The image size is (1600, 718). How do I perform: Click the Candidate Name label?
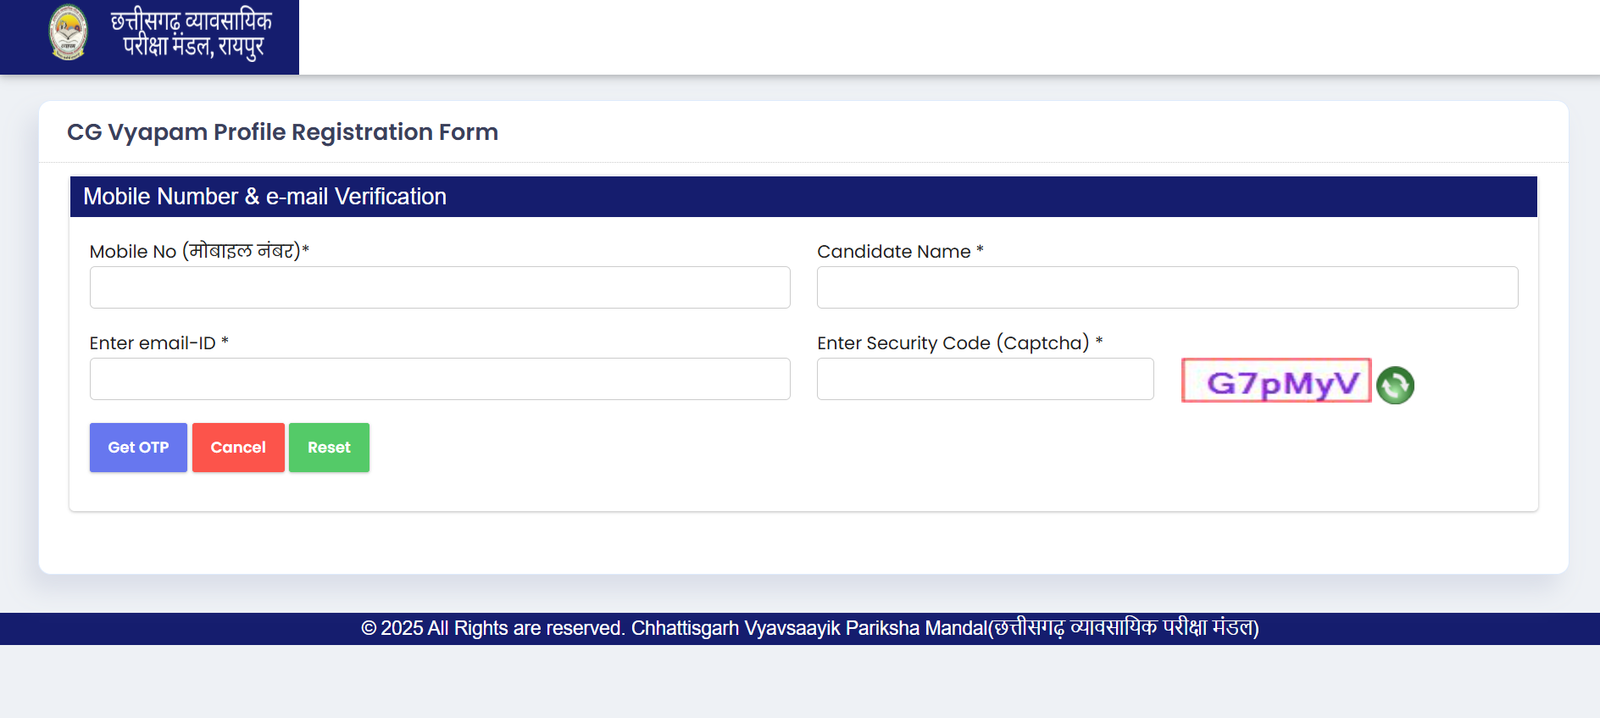(x=899, y=252)
